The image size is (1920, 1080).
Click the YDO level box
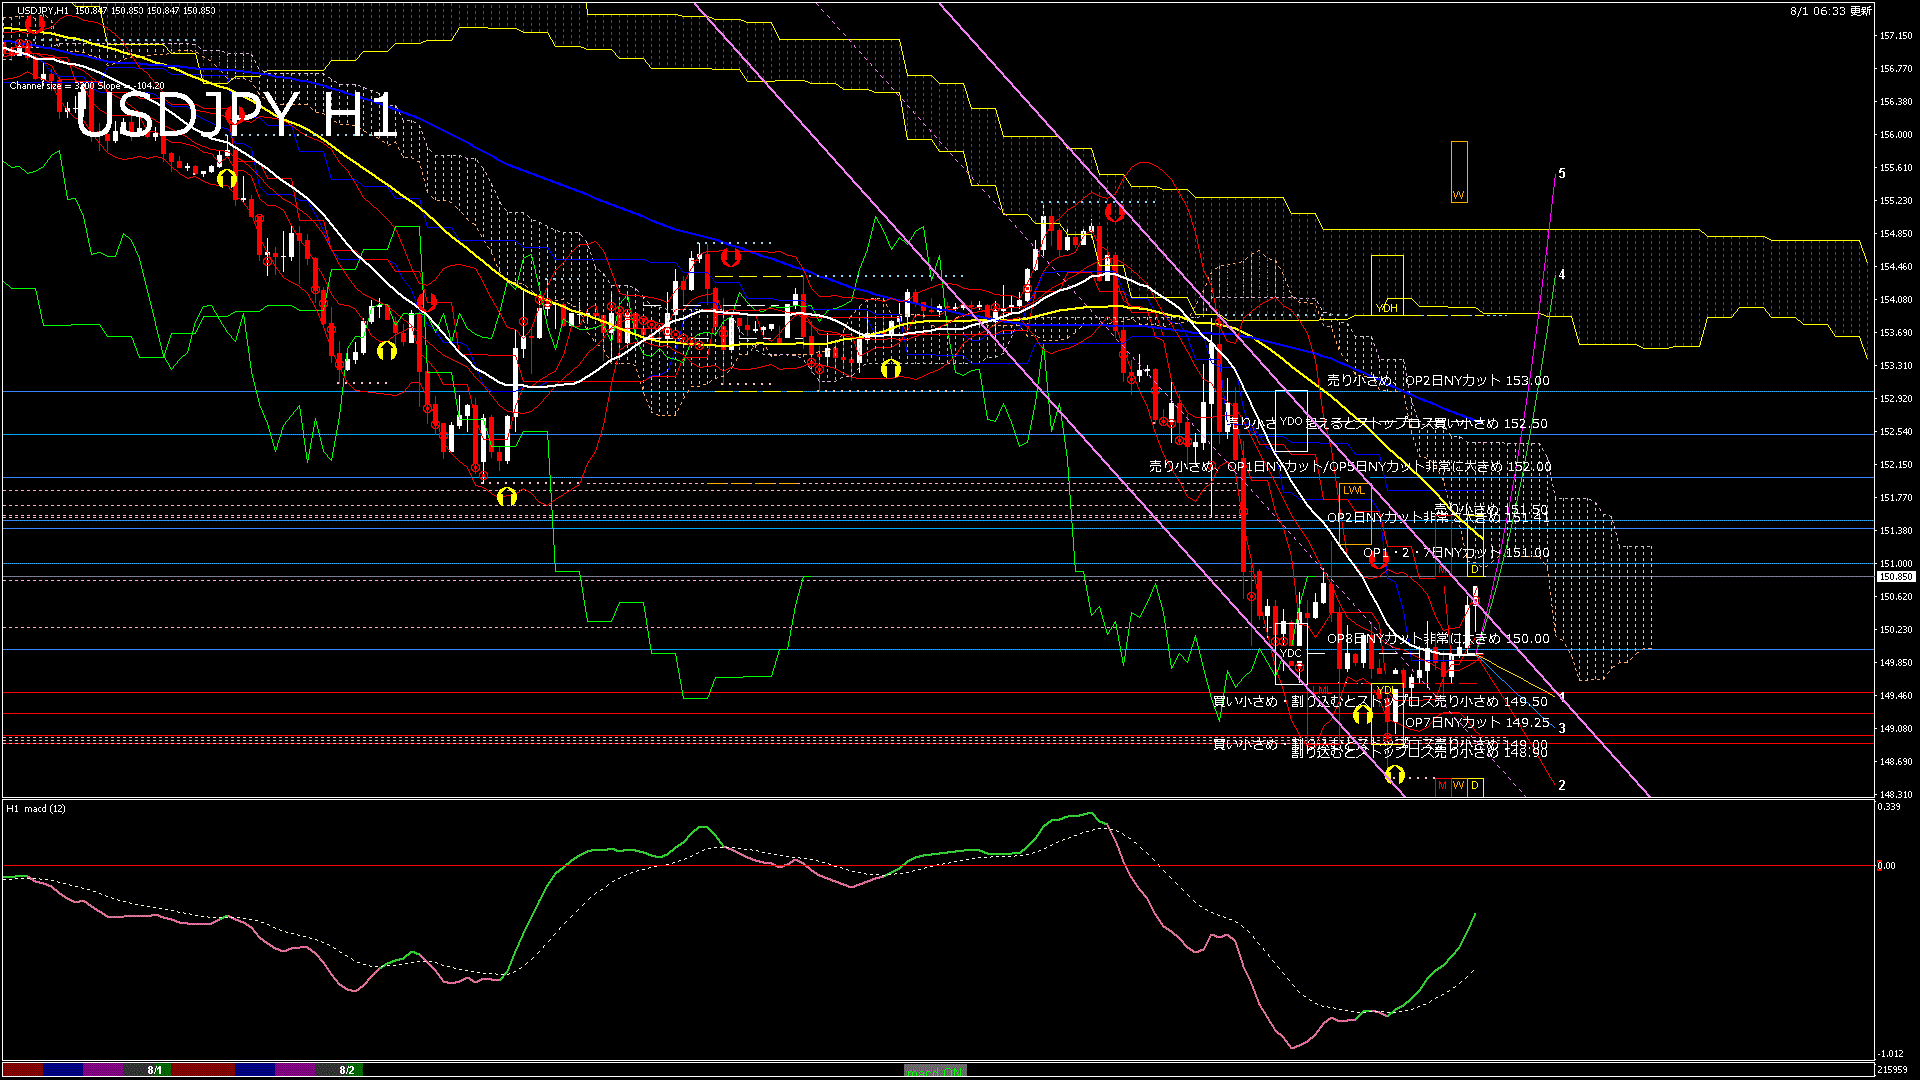[x=1291, y=421]
